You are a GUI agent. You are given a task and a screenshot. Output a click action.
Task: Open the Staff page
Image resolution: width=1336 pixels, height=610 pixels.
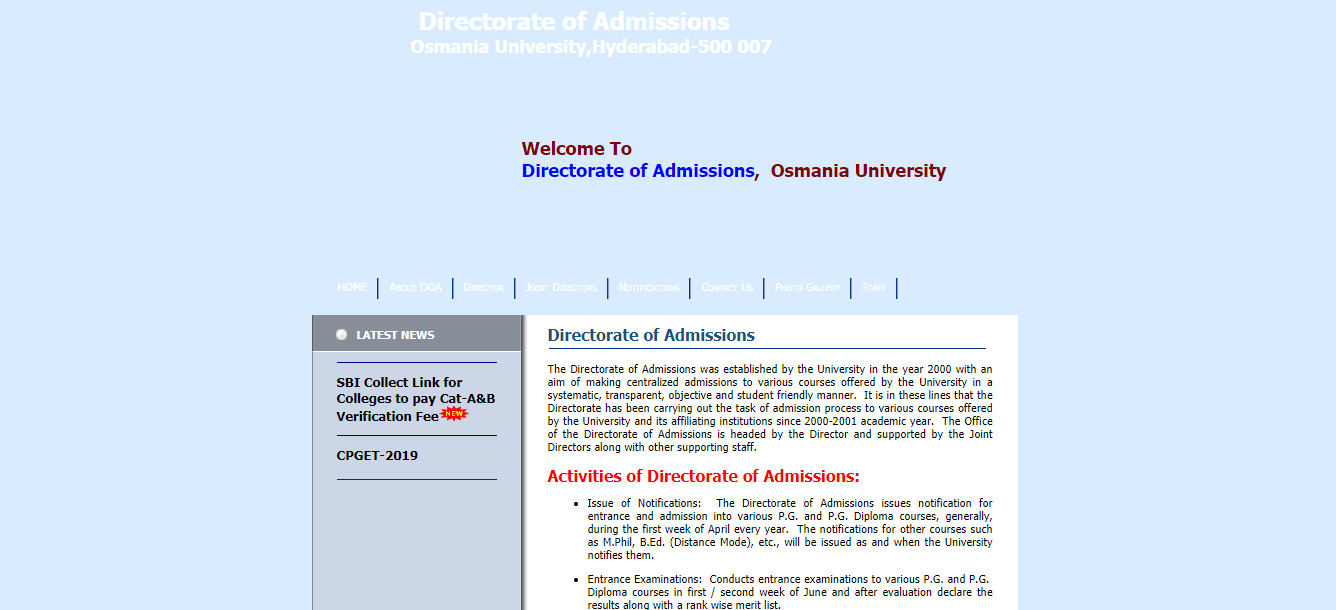873,287
